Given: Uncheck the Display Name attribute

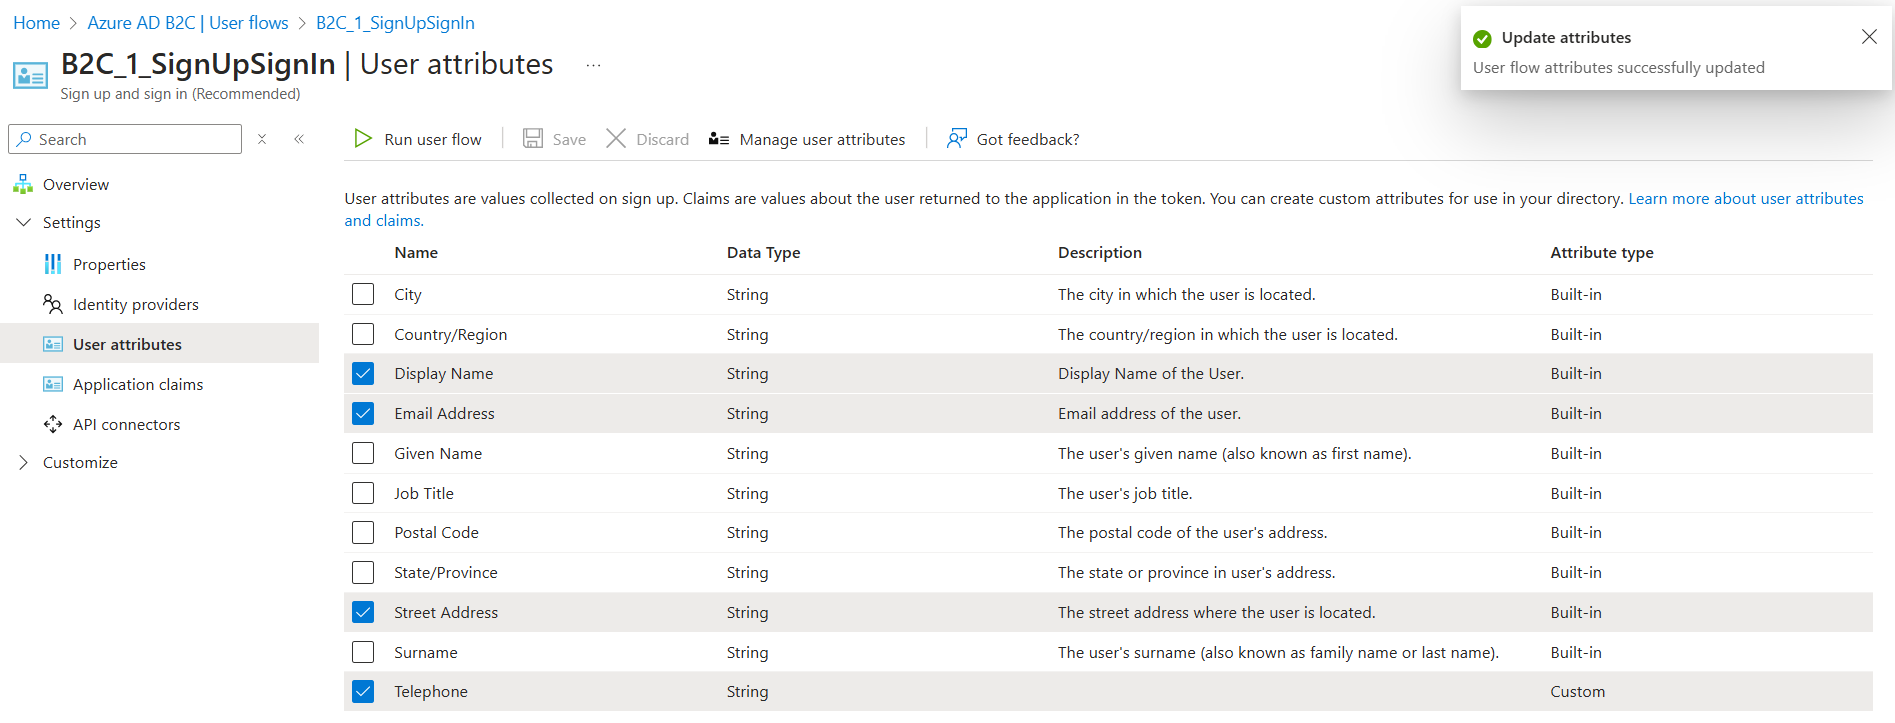Looking at the screenshot, I should 363,374.
